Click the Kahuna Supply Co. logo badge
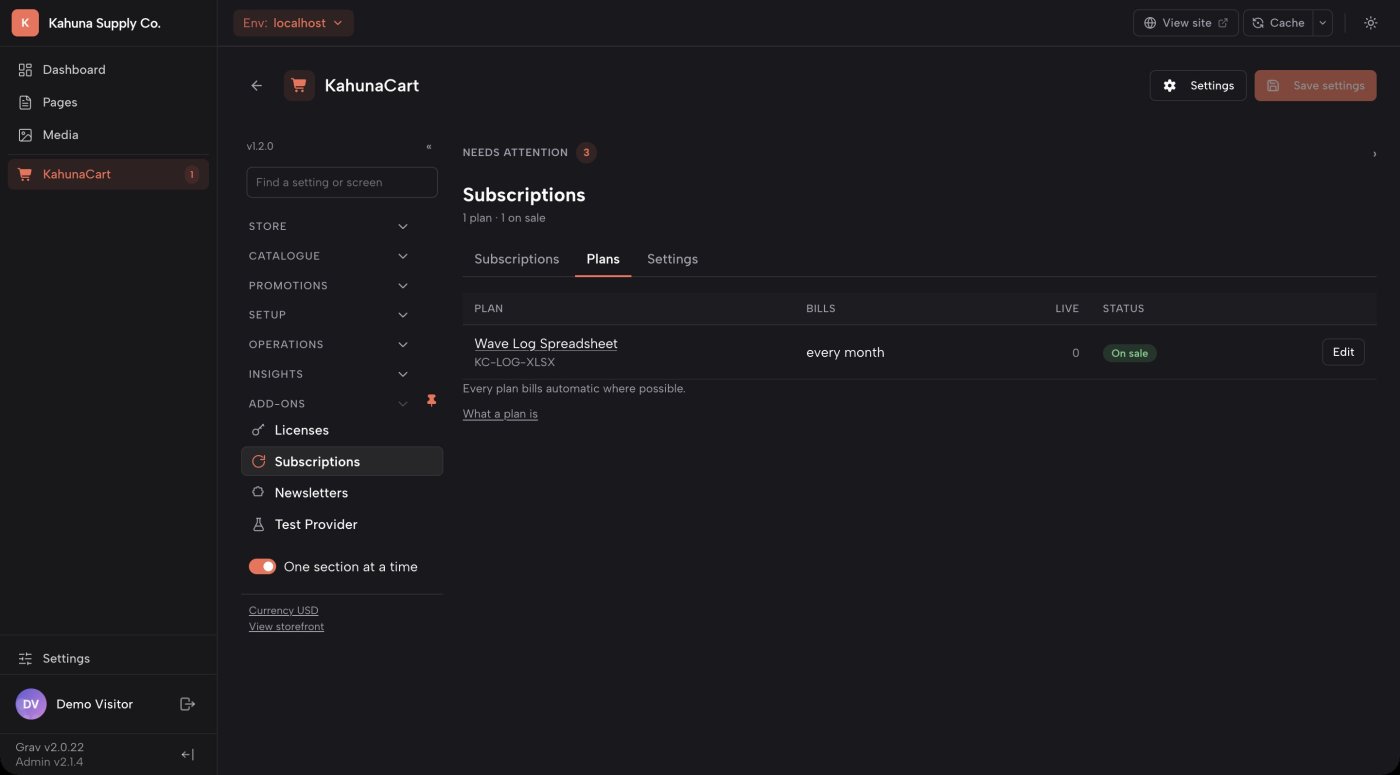The width and height of the screenshot is (1400, 775). pyautogui.click(x=25, y=23)
